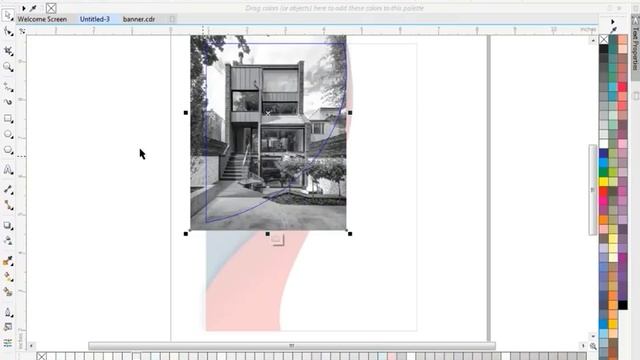Image resolution: width=640 pixels, height=360 pixels.
Task: Select the Drop Shadow tool
Action: (8, 225)
